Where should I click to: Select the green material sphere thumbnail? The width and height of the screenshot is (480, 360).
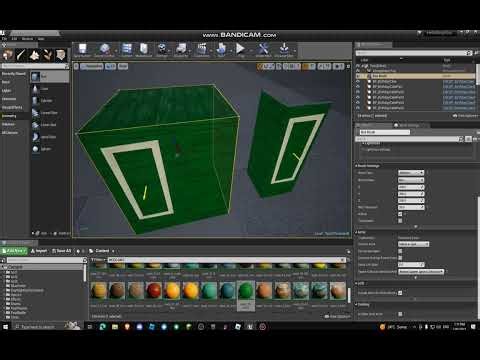pyautogui.click(x=246, y=290)
